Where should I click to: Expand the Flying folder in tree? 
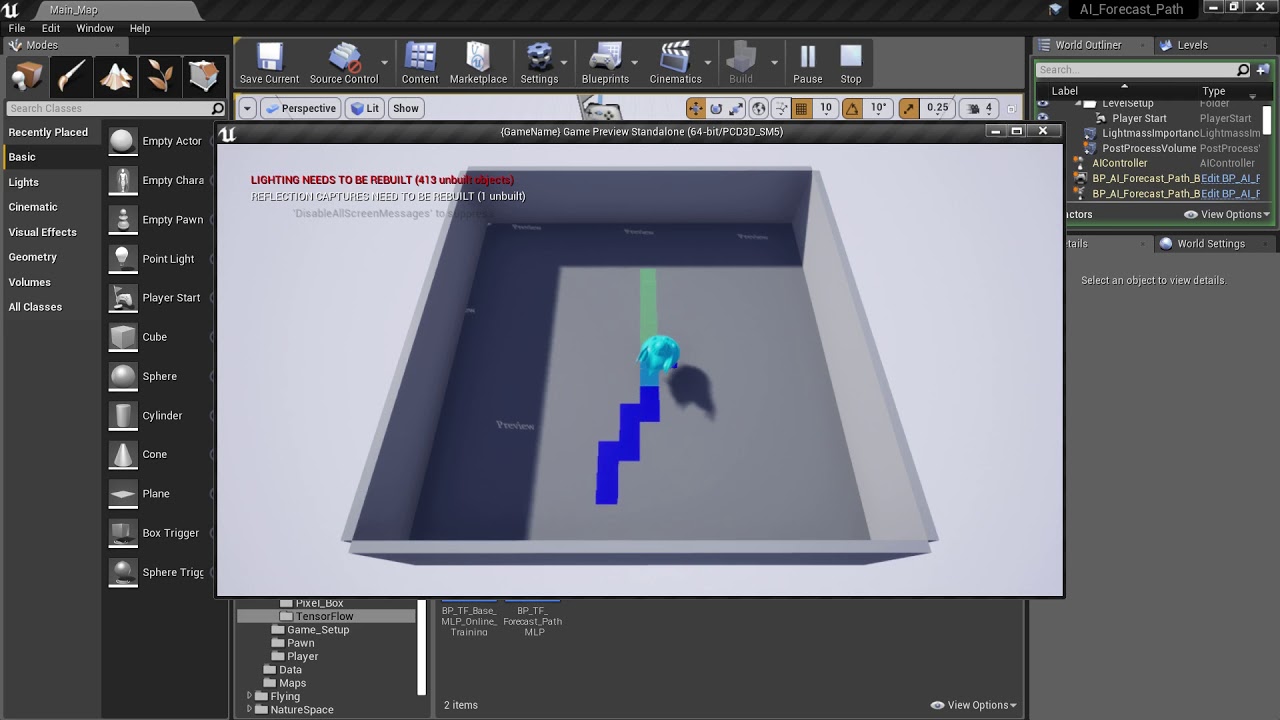[250, 696]
